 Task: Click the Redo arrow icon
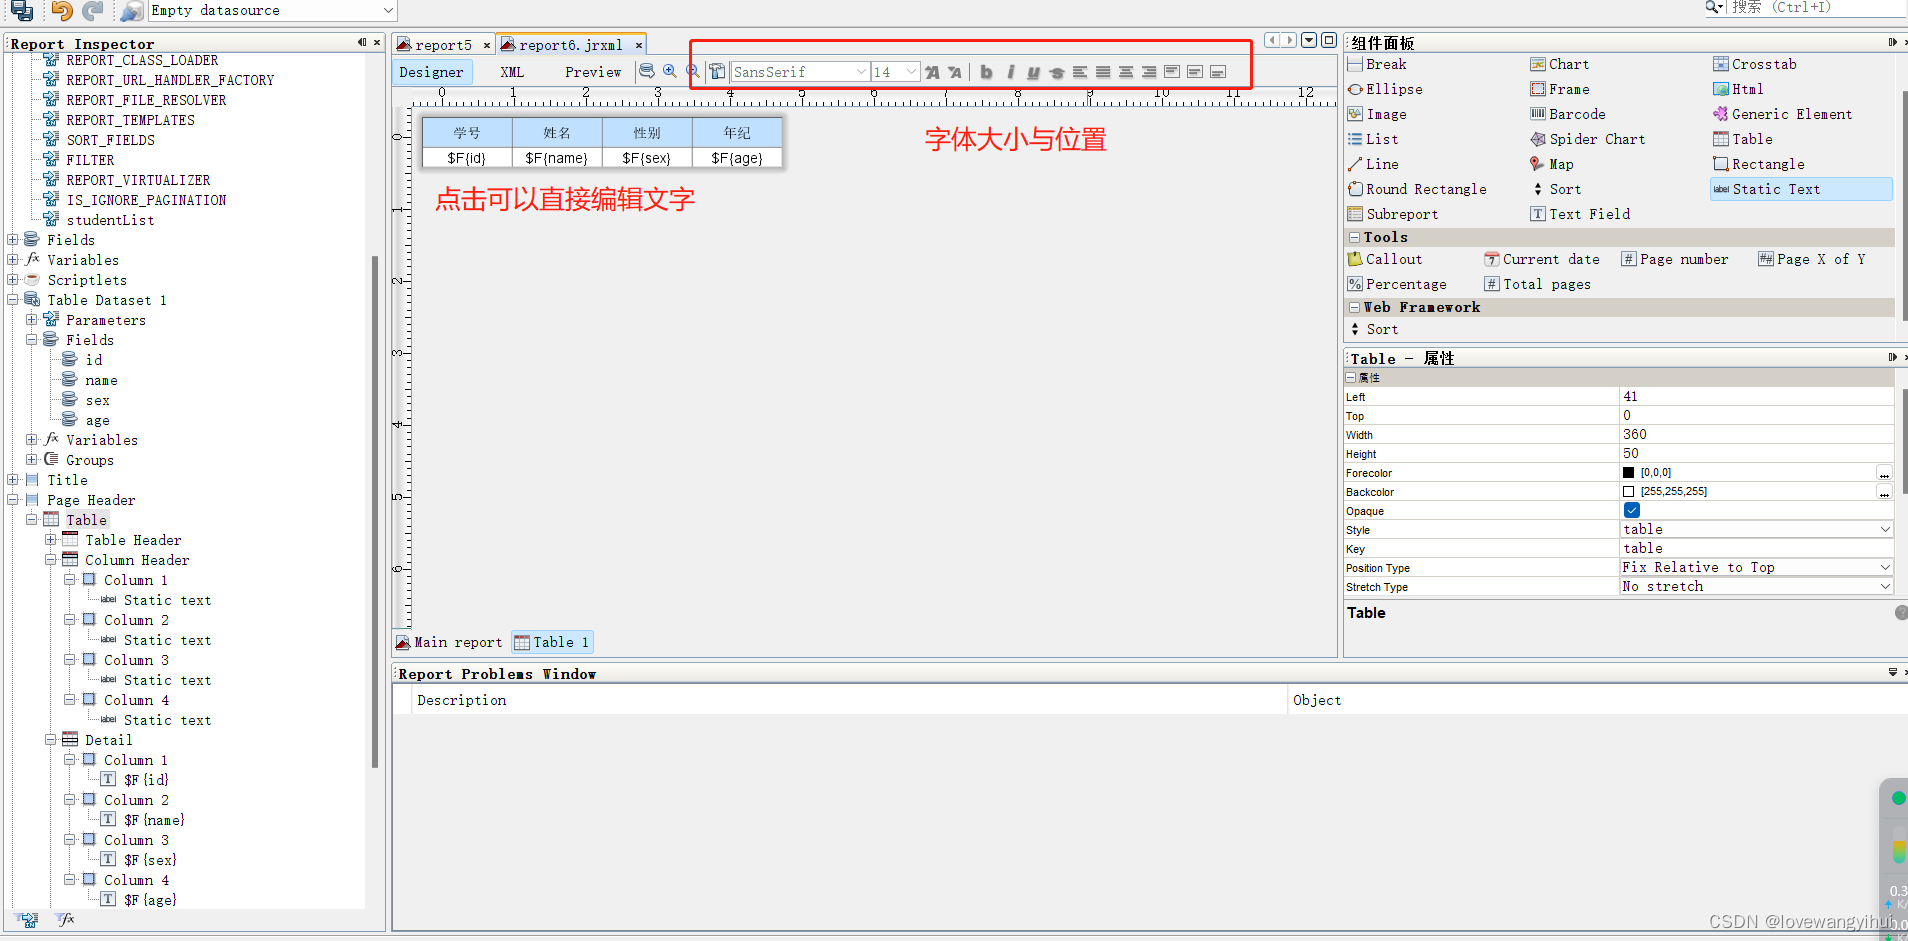click(93, 11)
